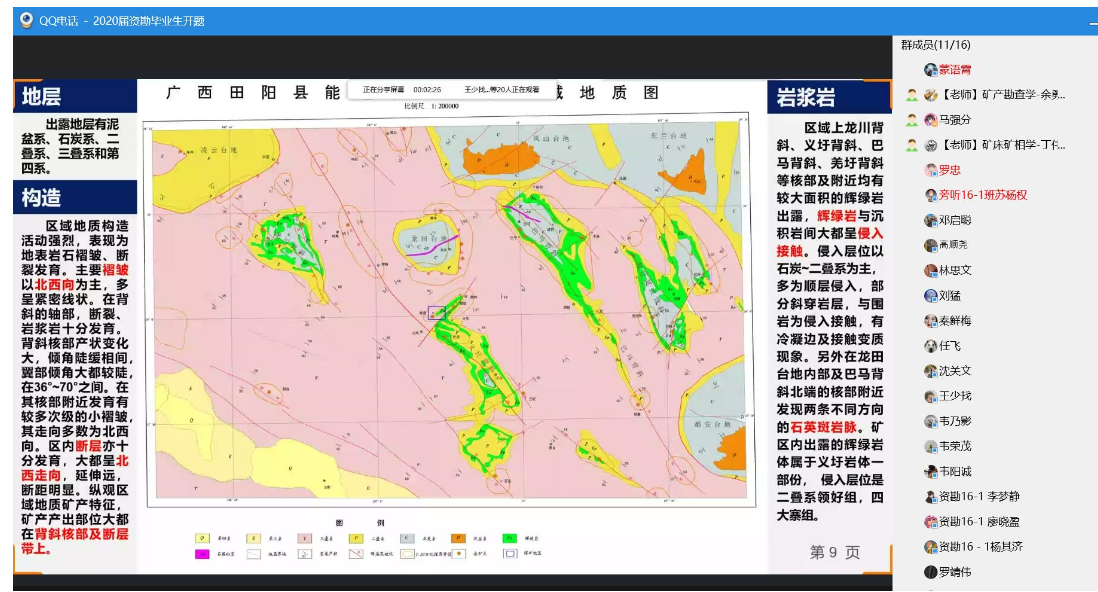The image size is (1098, 592).
Task: Select member 资勘16-1 李梦静
Action: (979, 497)
